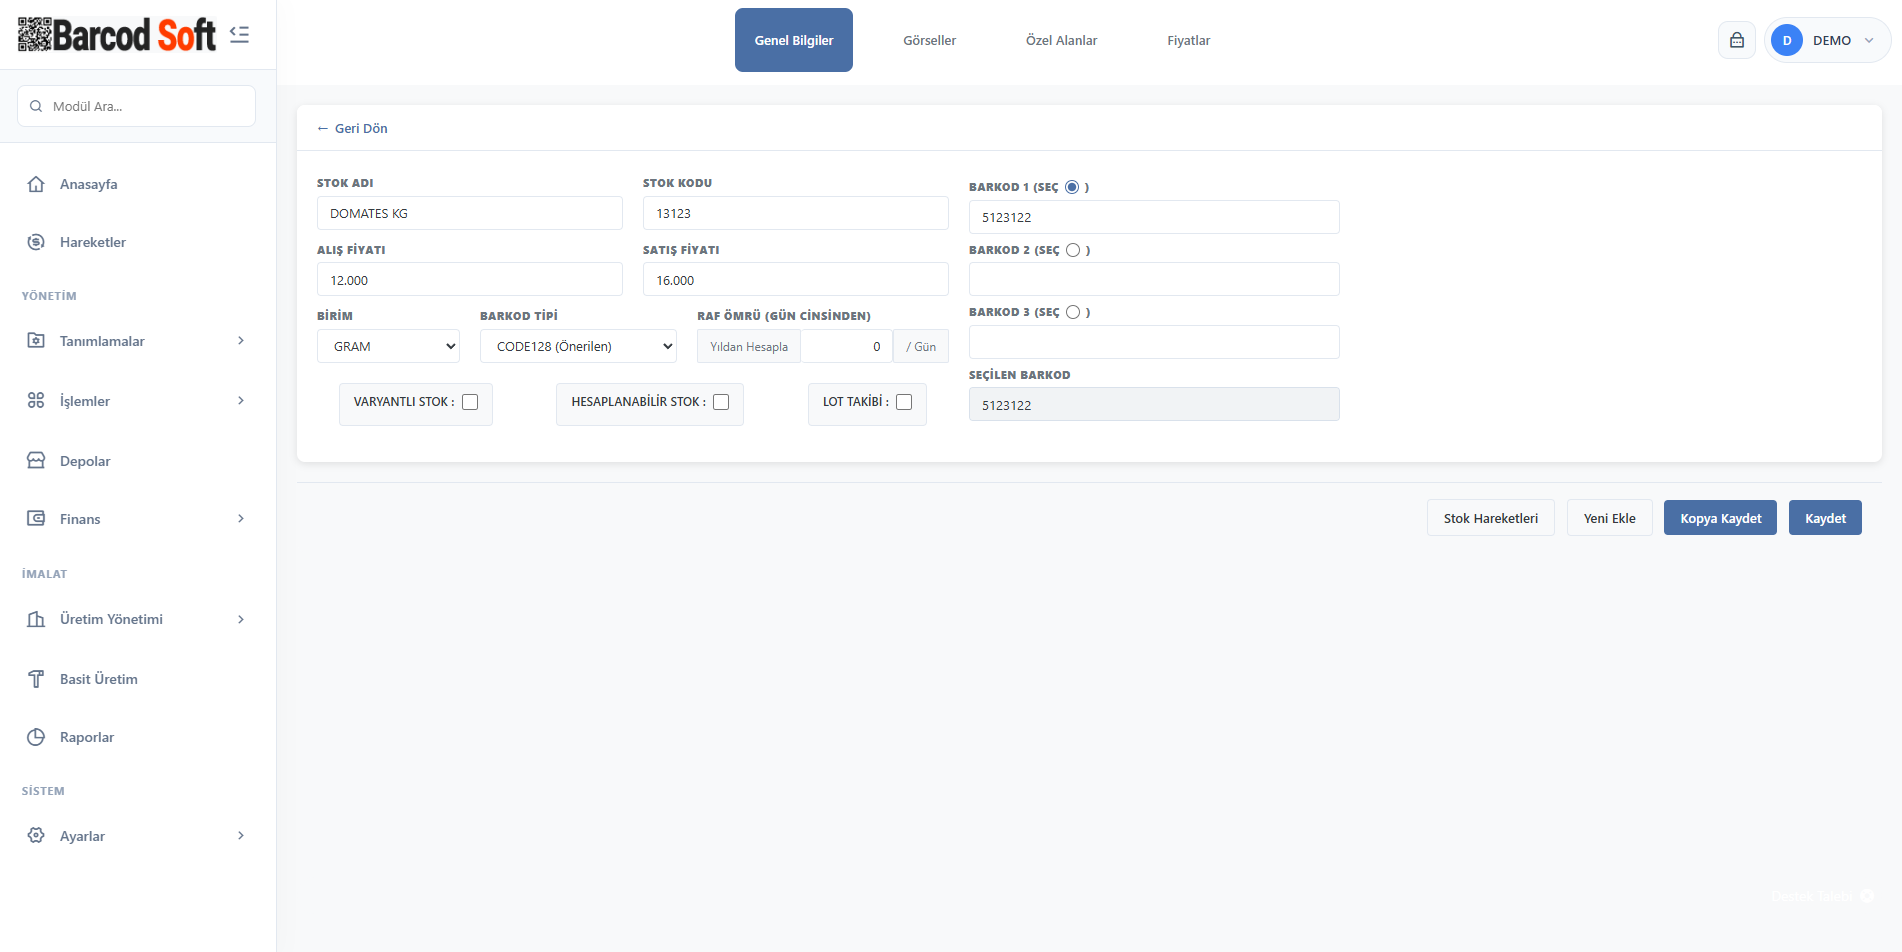
Task: Open the Birim unit dropdown
Action: tap(389, 346)
